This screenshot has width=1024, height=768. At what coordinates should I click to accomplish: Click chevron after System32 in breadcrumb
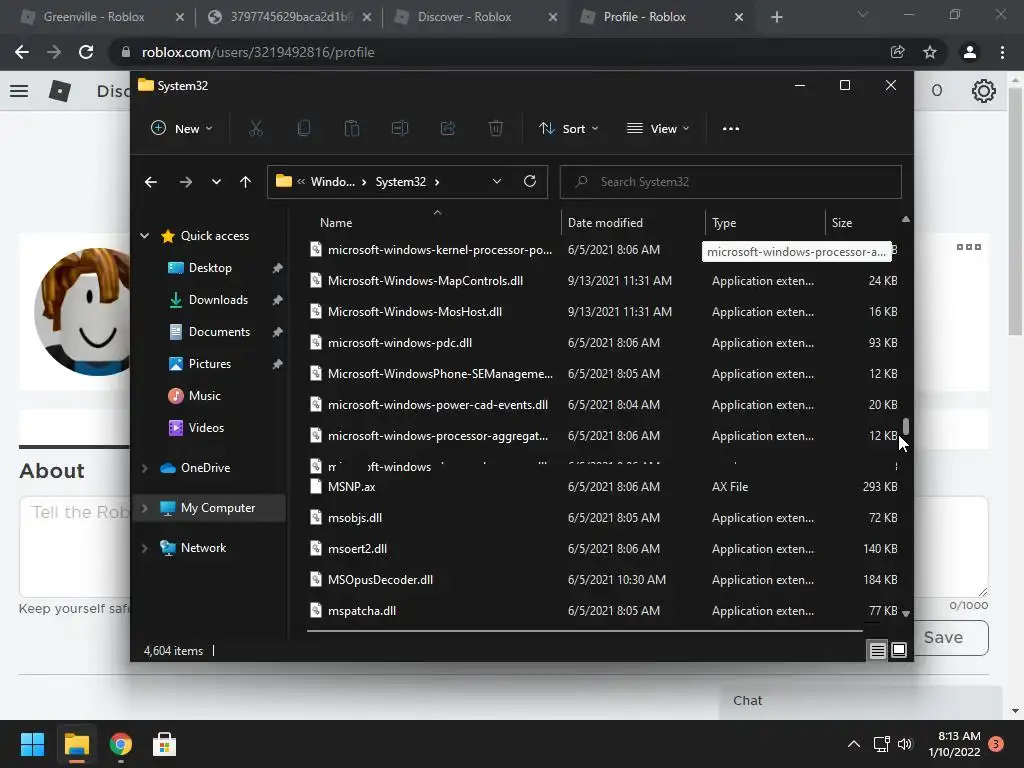(x=437, y=182)
